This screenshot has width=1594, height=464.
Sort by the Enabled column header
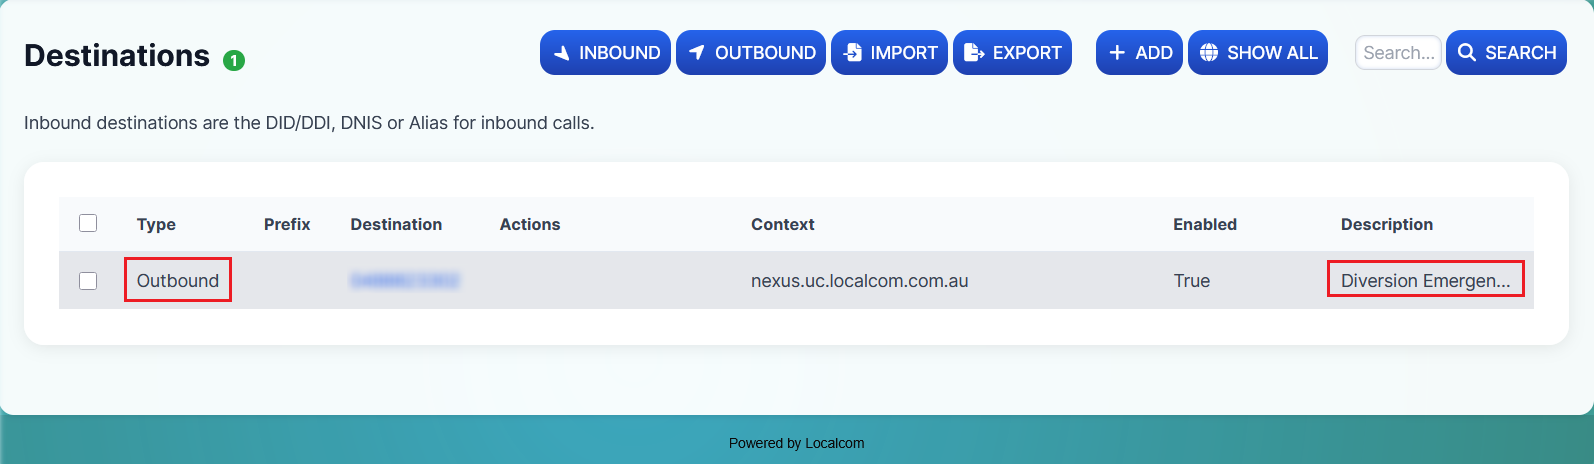pyautogui.click(x=1204, y=224)
